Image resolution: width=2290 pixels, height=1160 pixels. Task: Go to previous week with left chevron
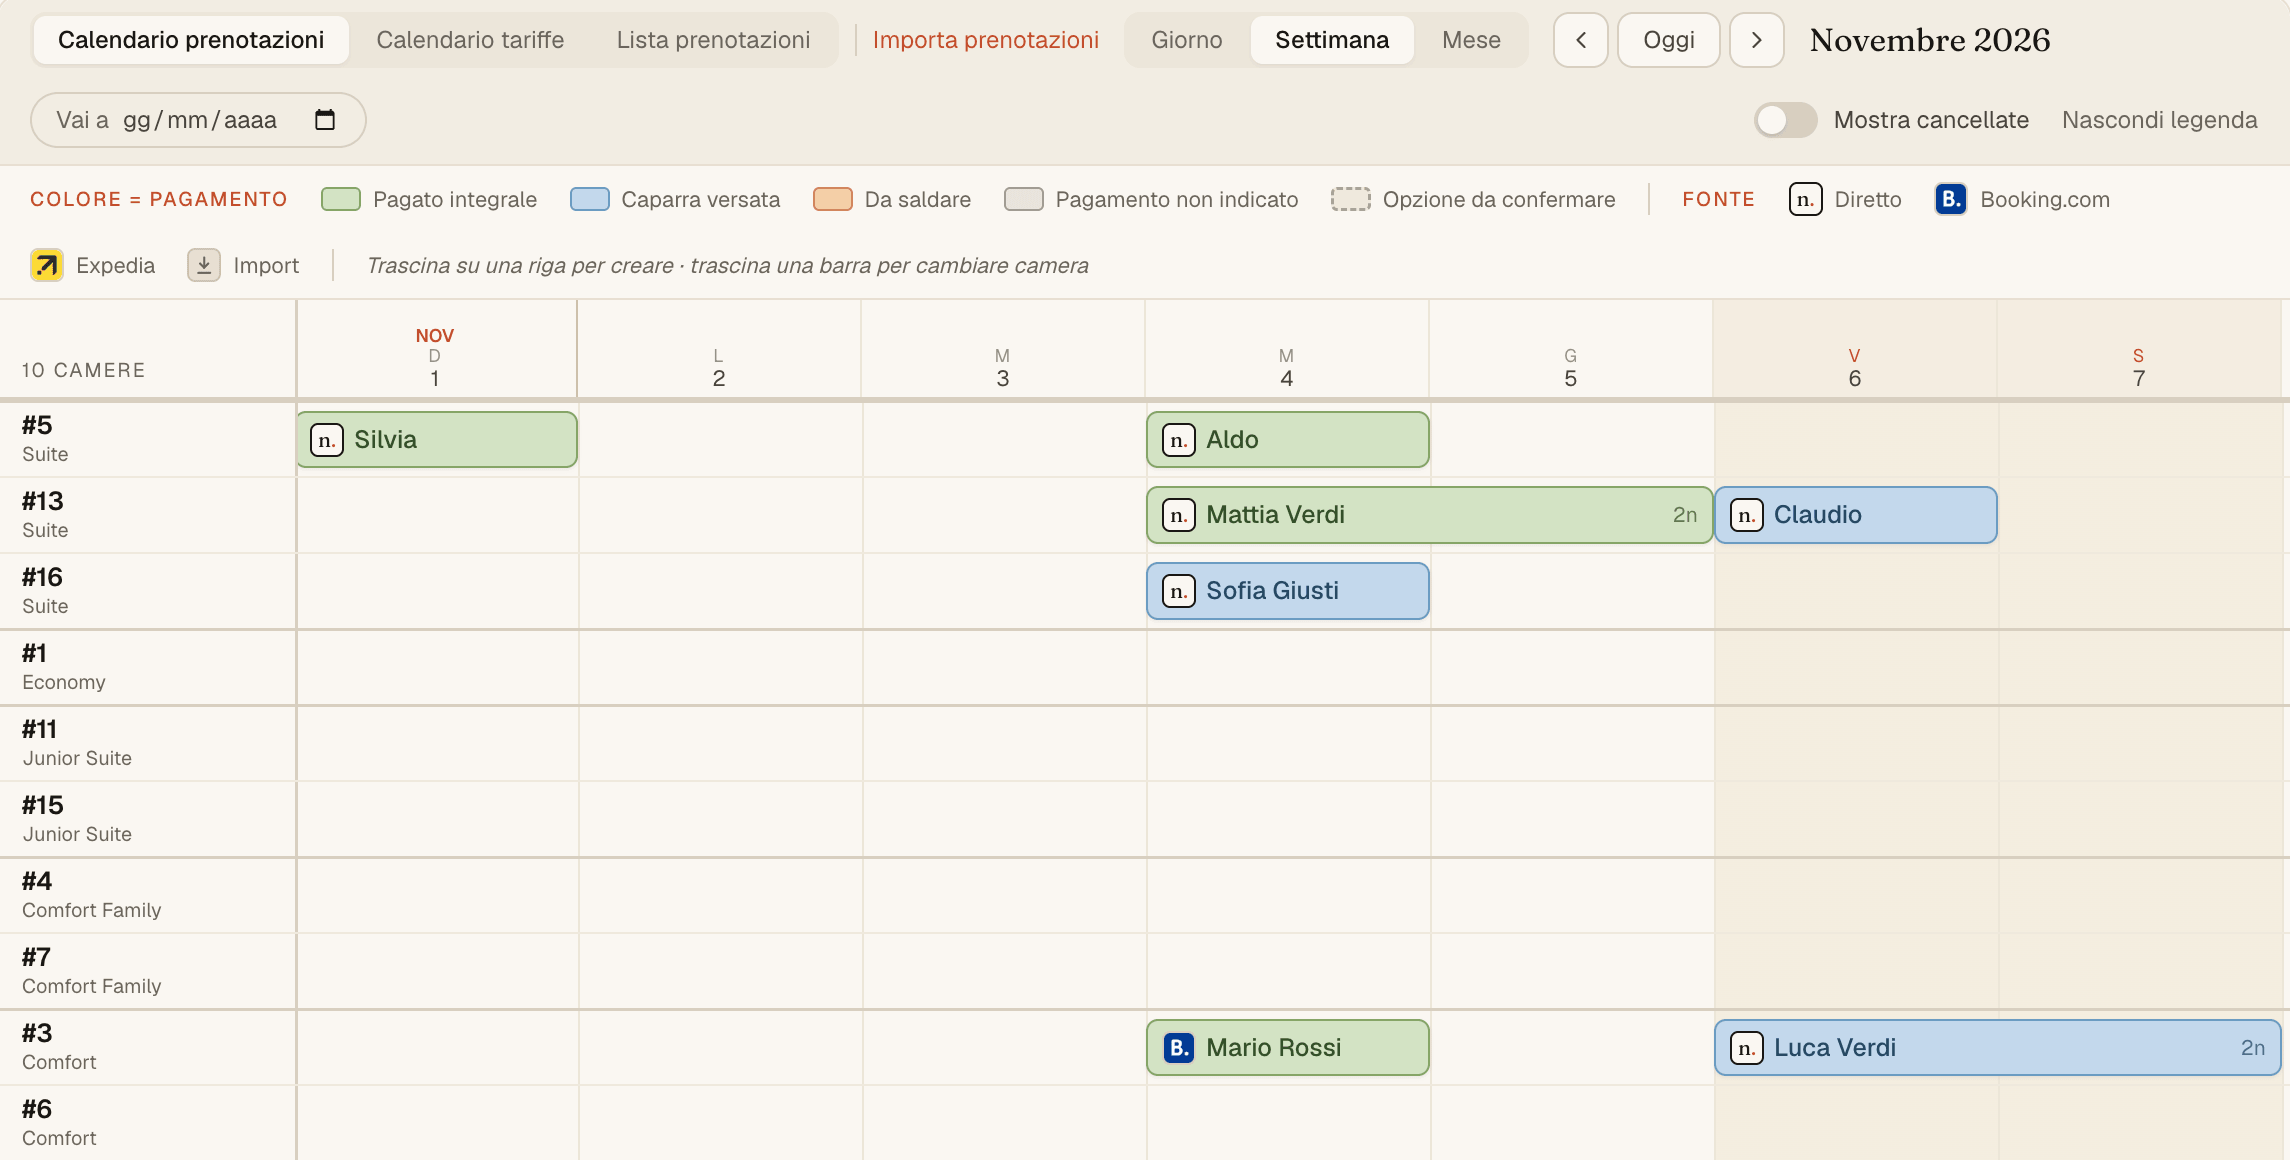(1581, 40)
